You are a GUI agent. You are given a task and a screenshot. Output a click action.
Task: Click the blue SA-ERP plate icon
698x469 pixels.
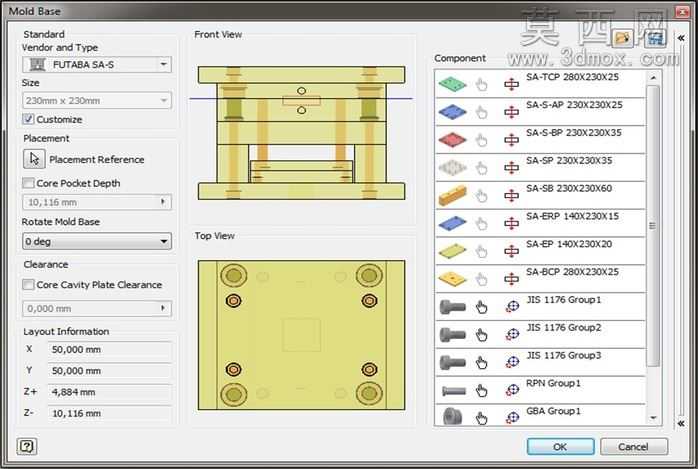click(x=452, y=223)
